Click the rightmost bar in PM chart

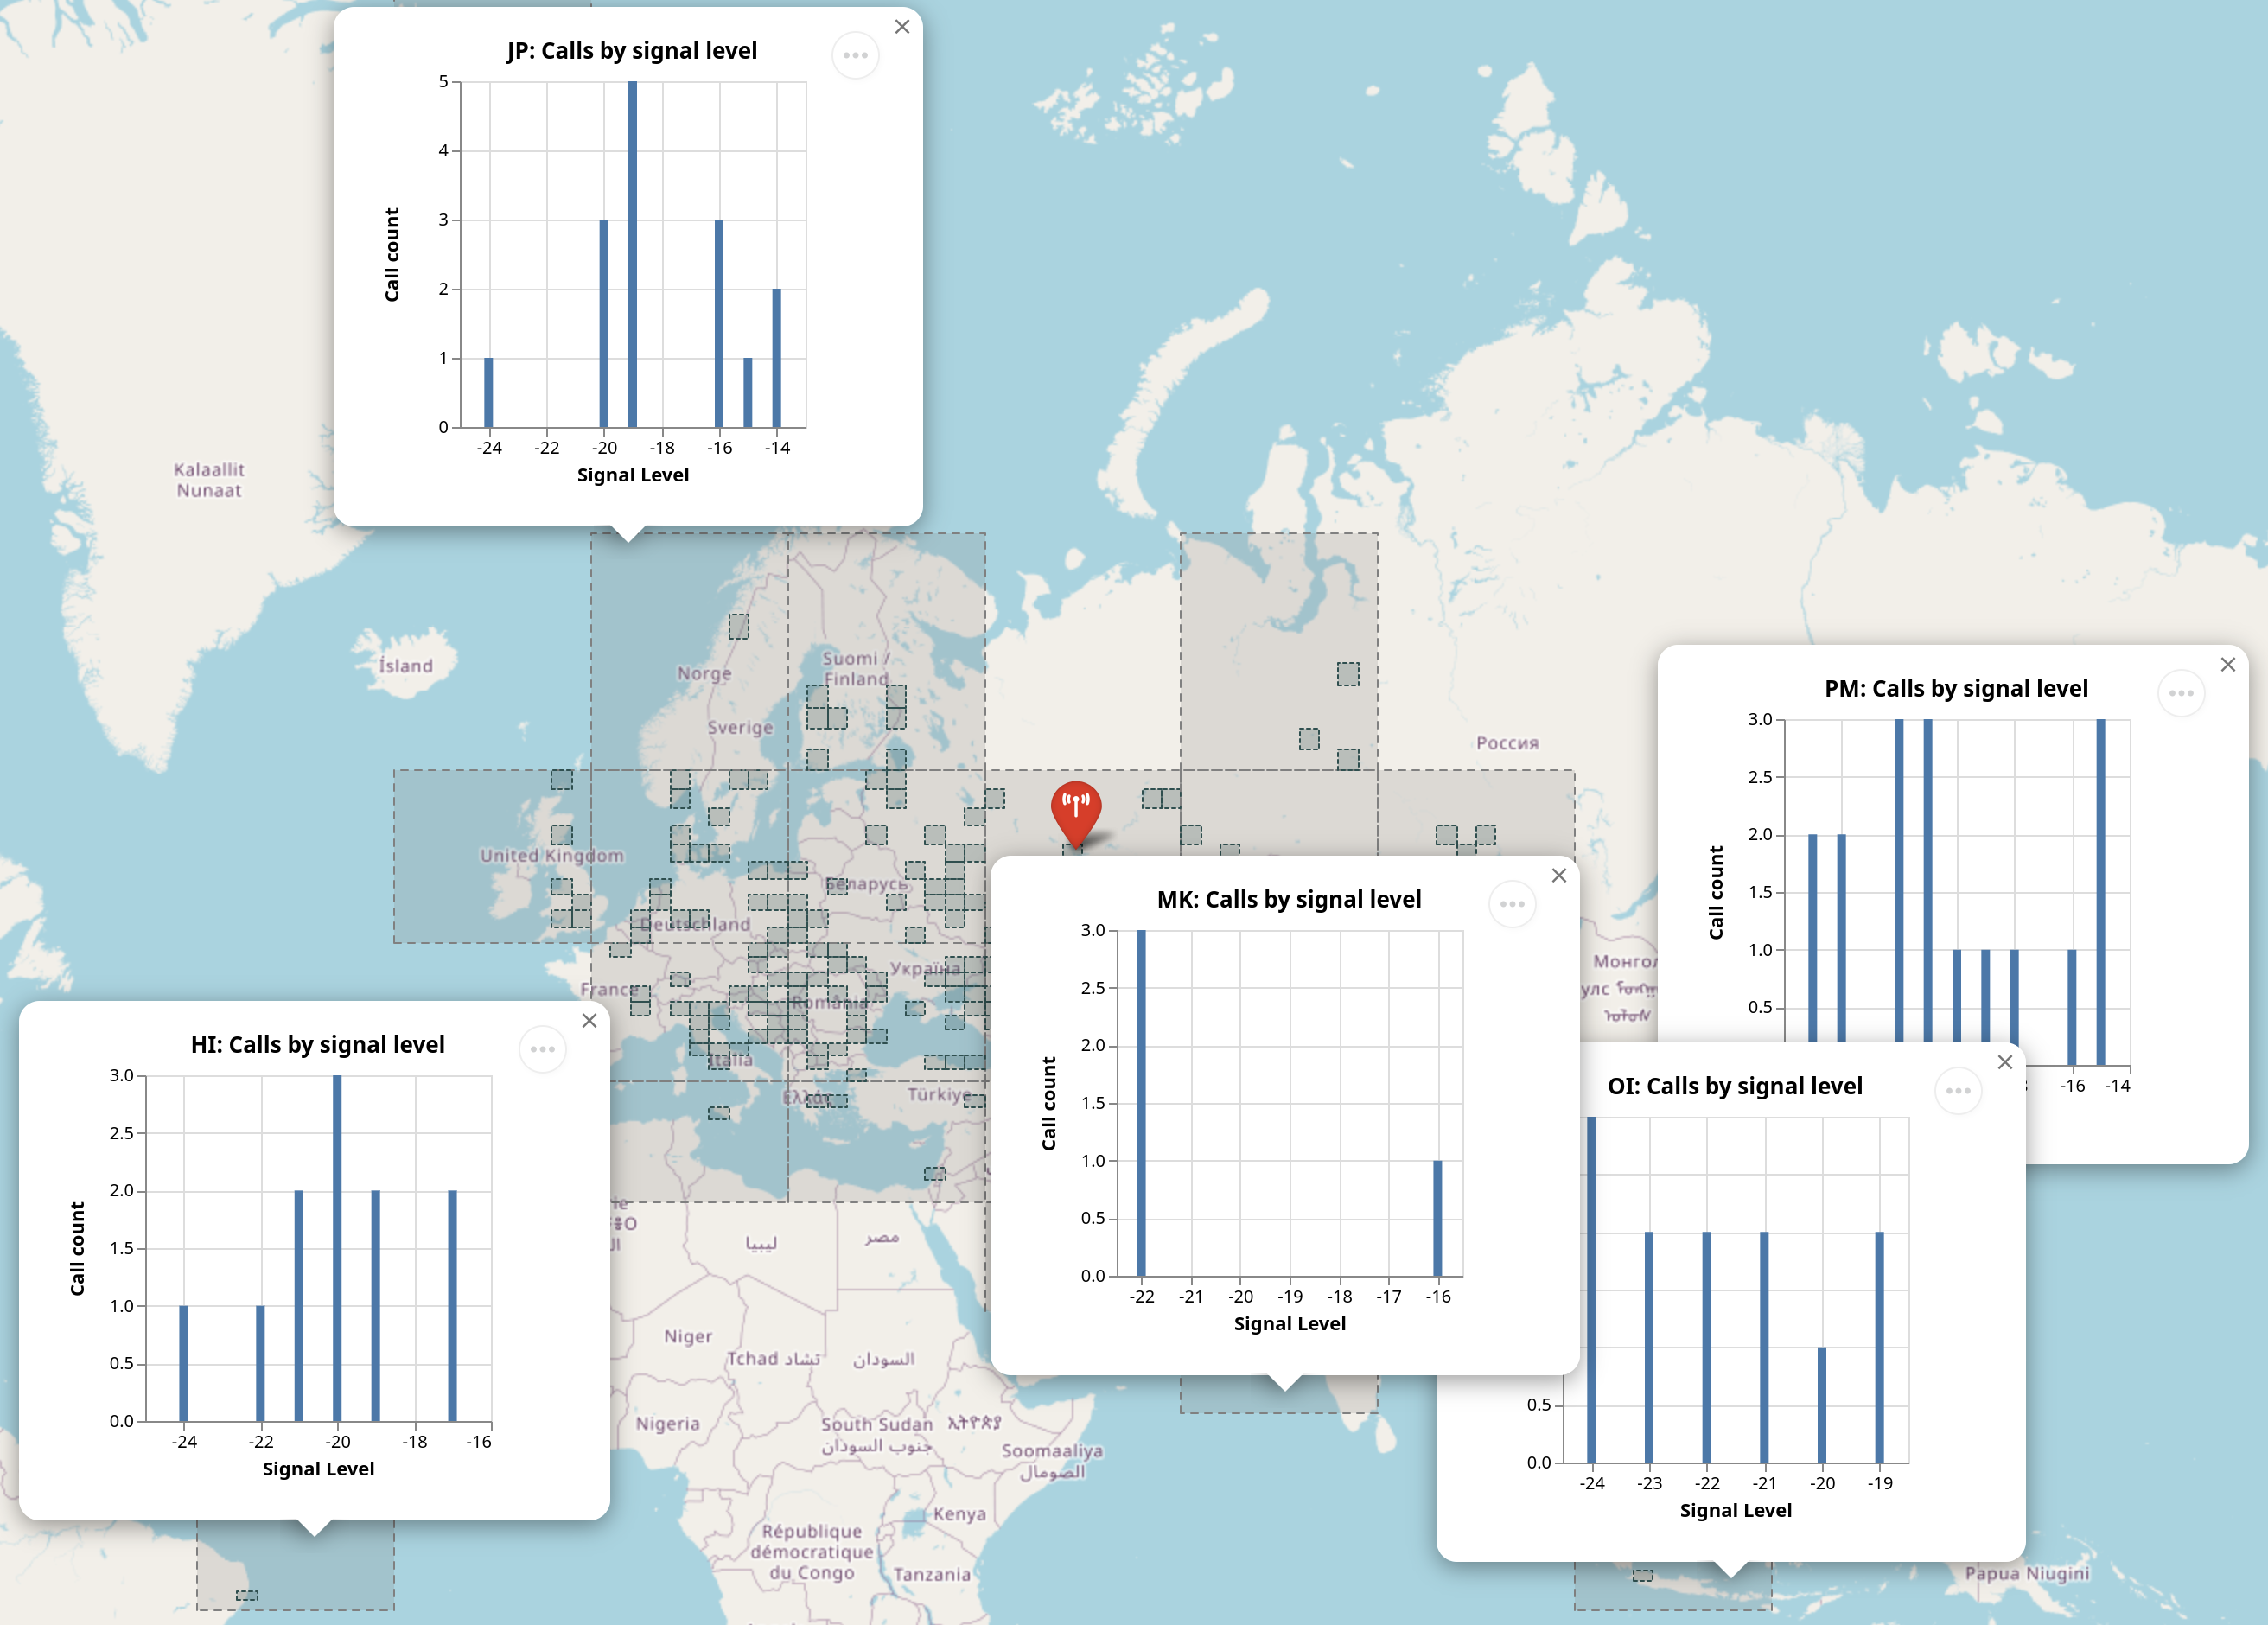click(2100, 890)
